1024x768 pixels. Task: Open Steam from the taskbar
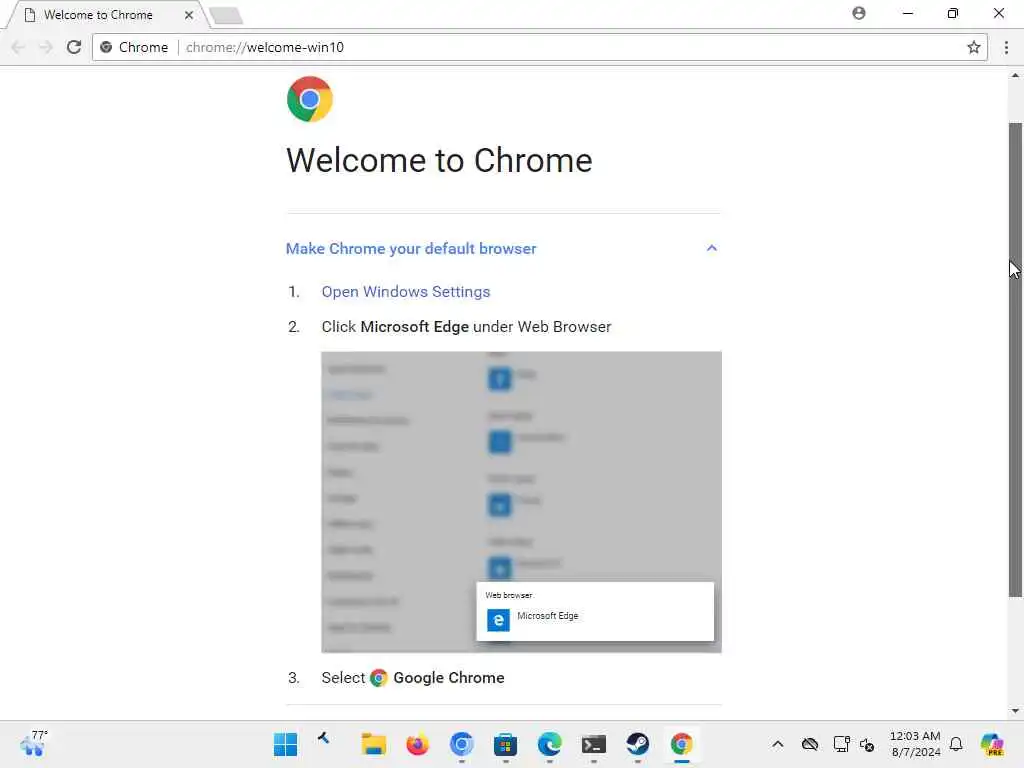coord(637,744)
